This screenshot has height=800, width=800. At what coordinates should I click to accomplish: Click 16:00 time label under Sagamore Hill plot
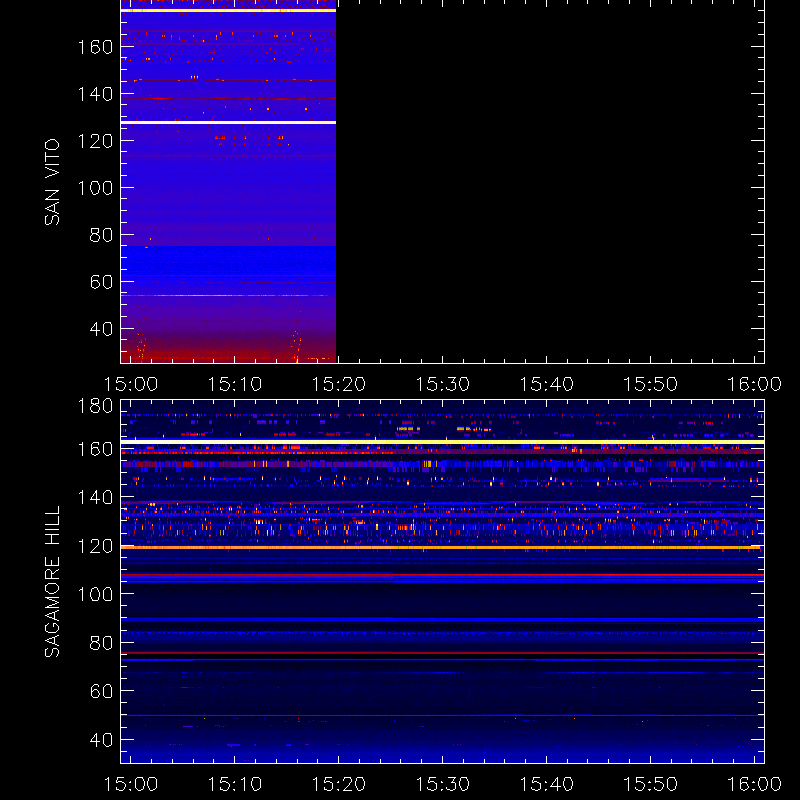pyautogui.click(x=754, y=784)
